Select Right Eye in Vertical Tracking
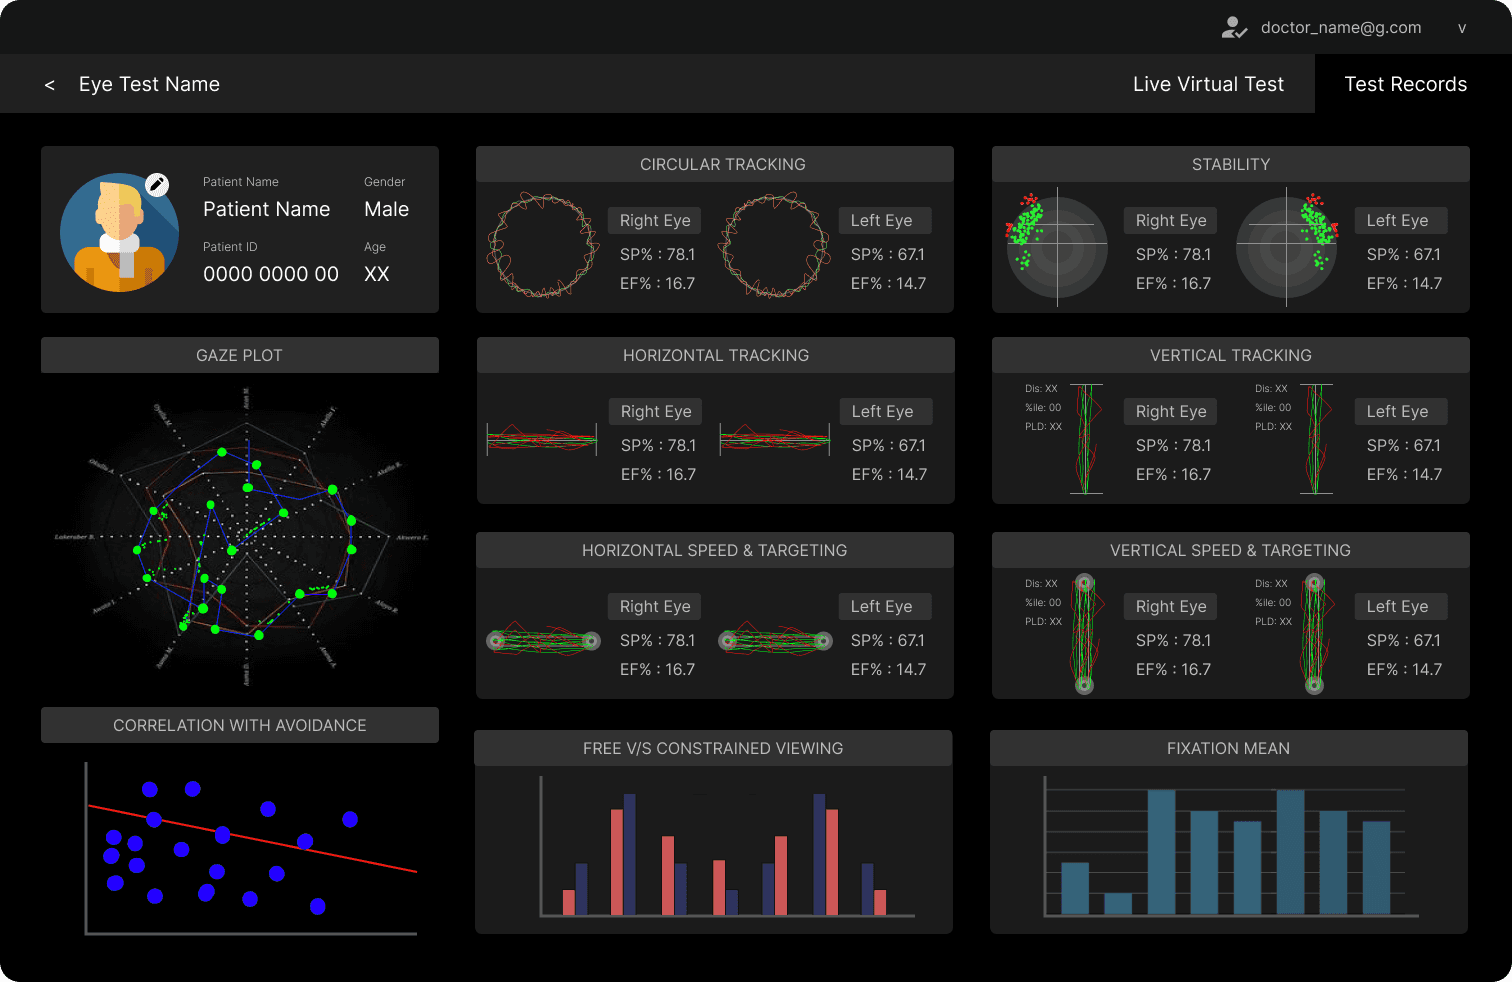Viewport: 1512px width, 982px height. point(1171,411)
